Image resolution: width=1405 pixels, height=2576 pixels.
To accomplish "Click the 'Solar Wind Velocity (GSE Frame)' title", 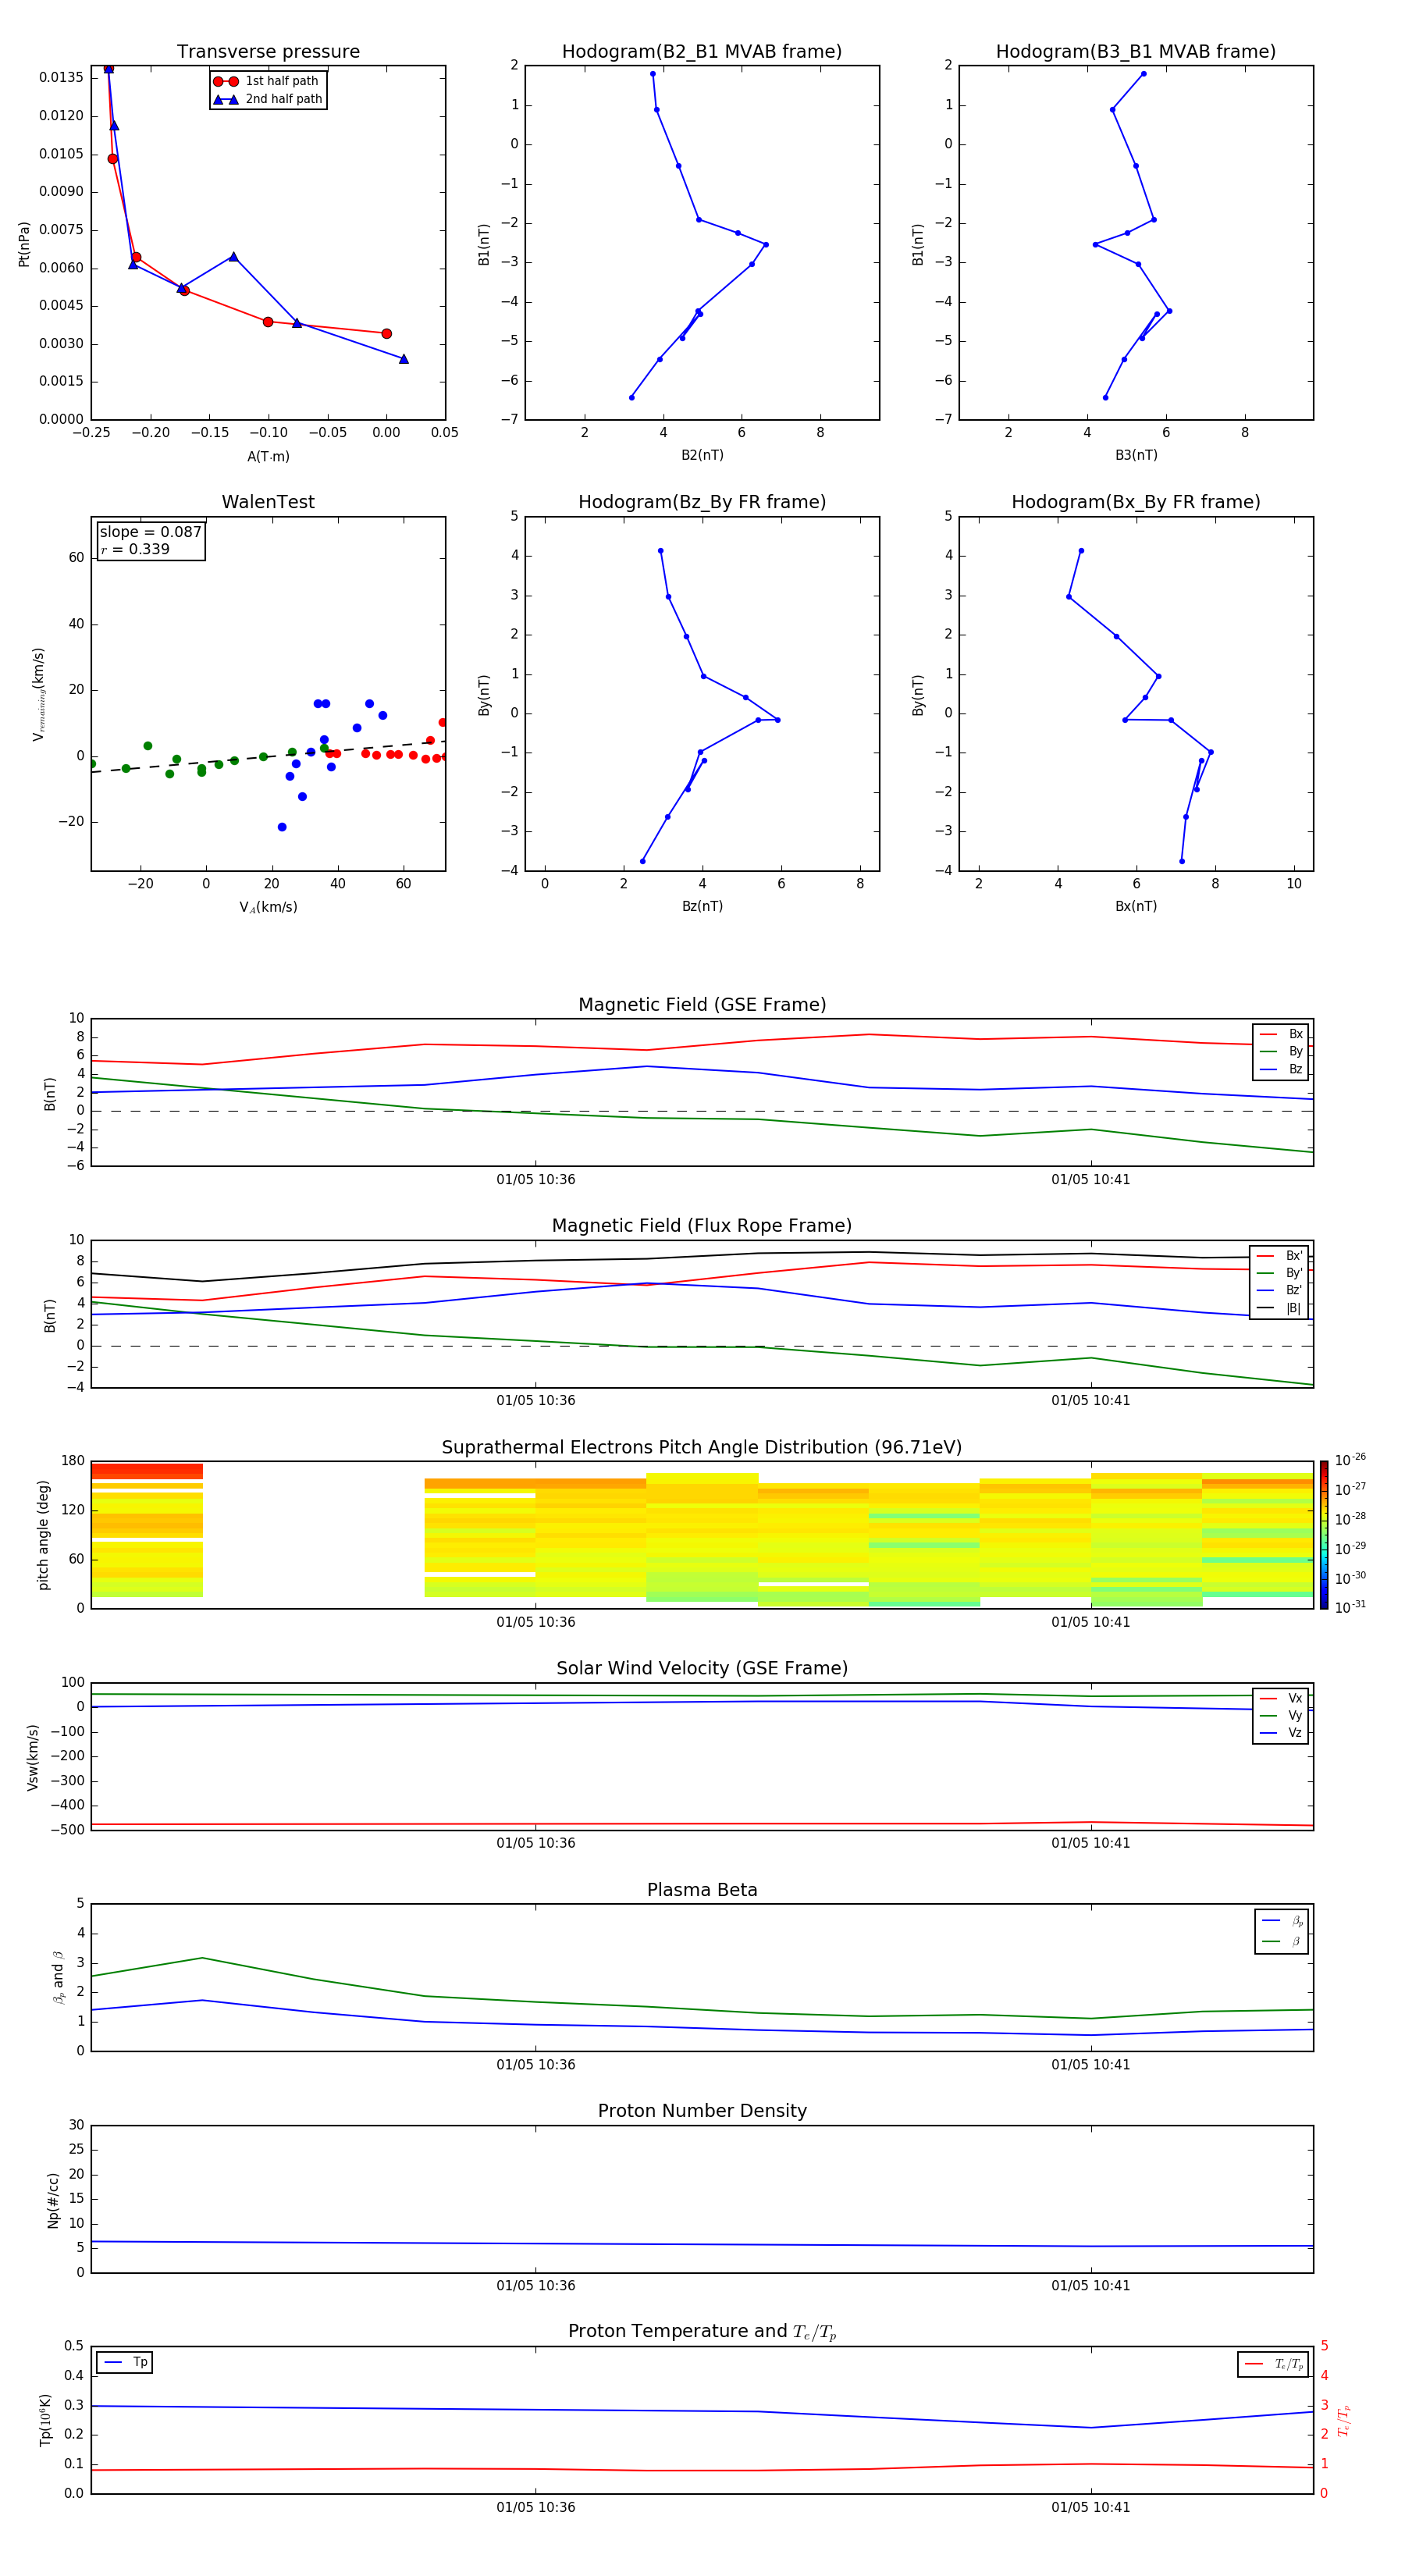I will (x=702, y=1669).
